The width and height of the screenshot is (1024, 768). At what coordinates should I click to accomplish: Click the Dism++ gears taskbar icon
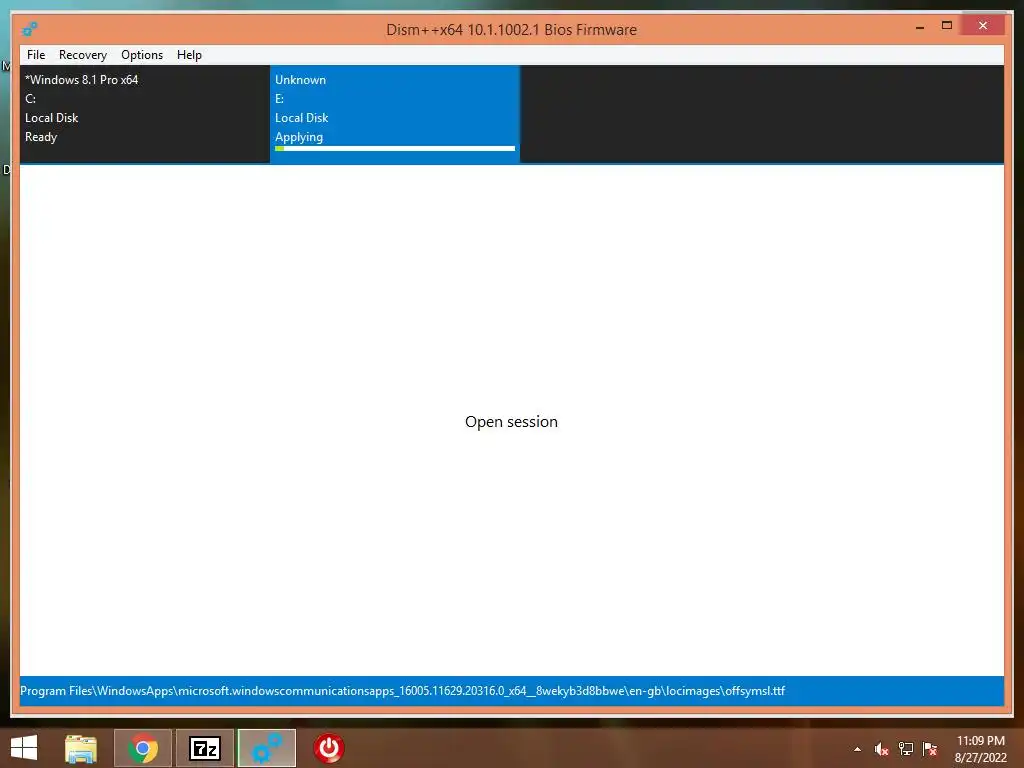(x=267, y=748)
